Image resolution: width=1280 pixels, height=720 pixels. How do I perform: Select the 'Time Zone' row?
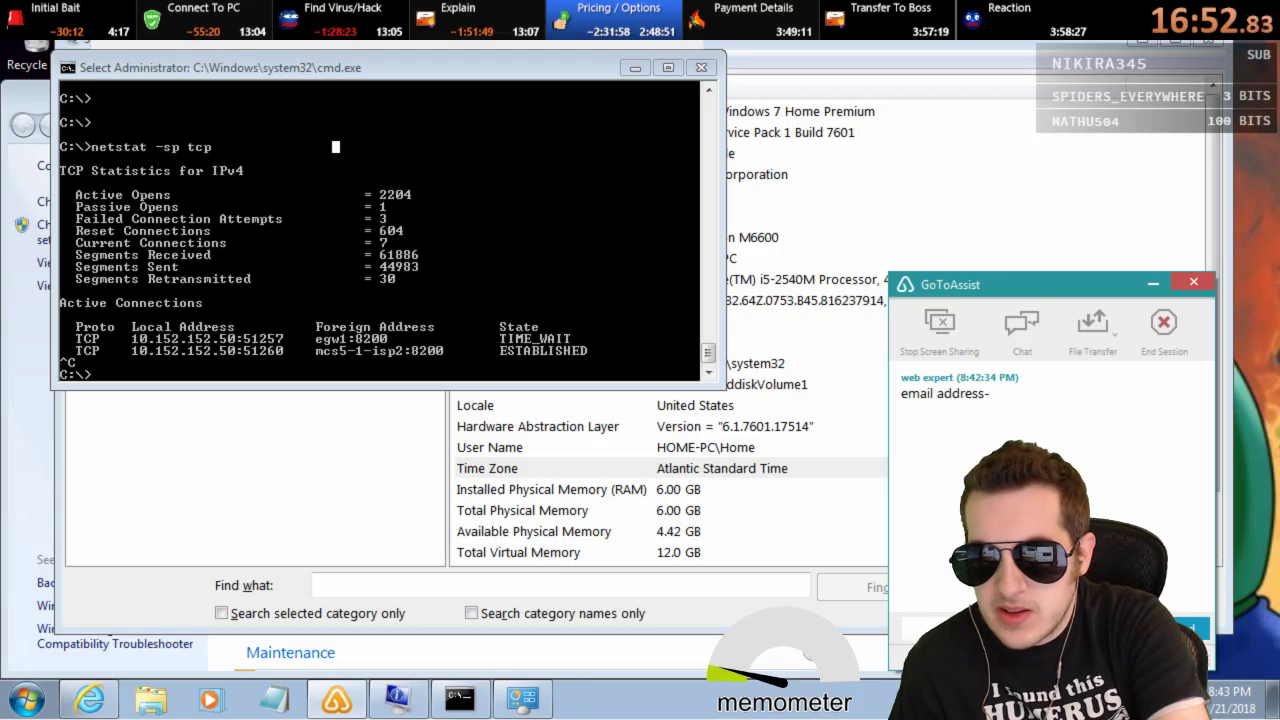click(668, 468)
